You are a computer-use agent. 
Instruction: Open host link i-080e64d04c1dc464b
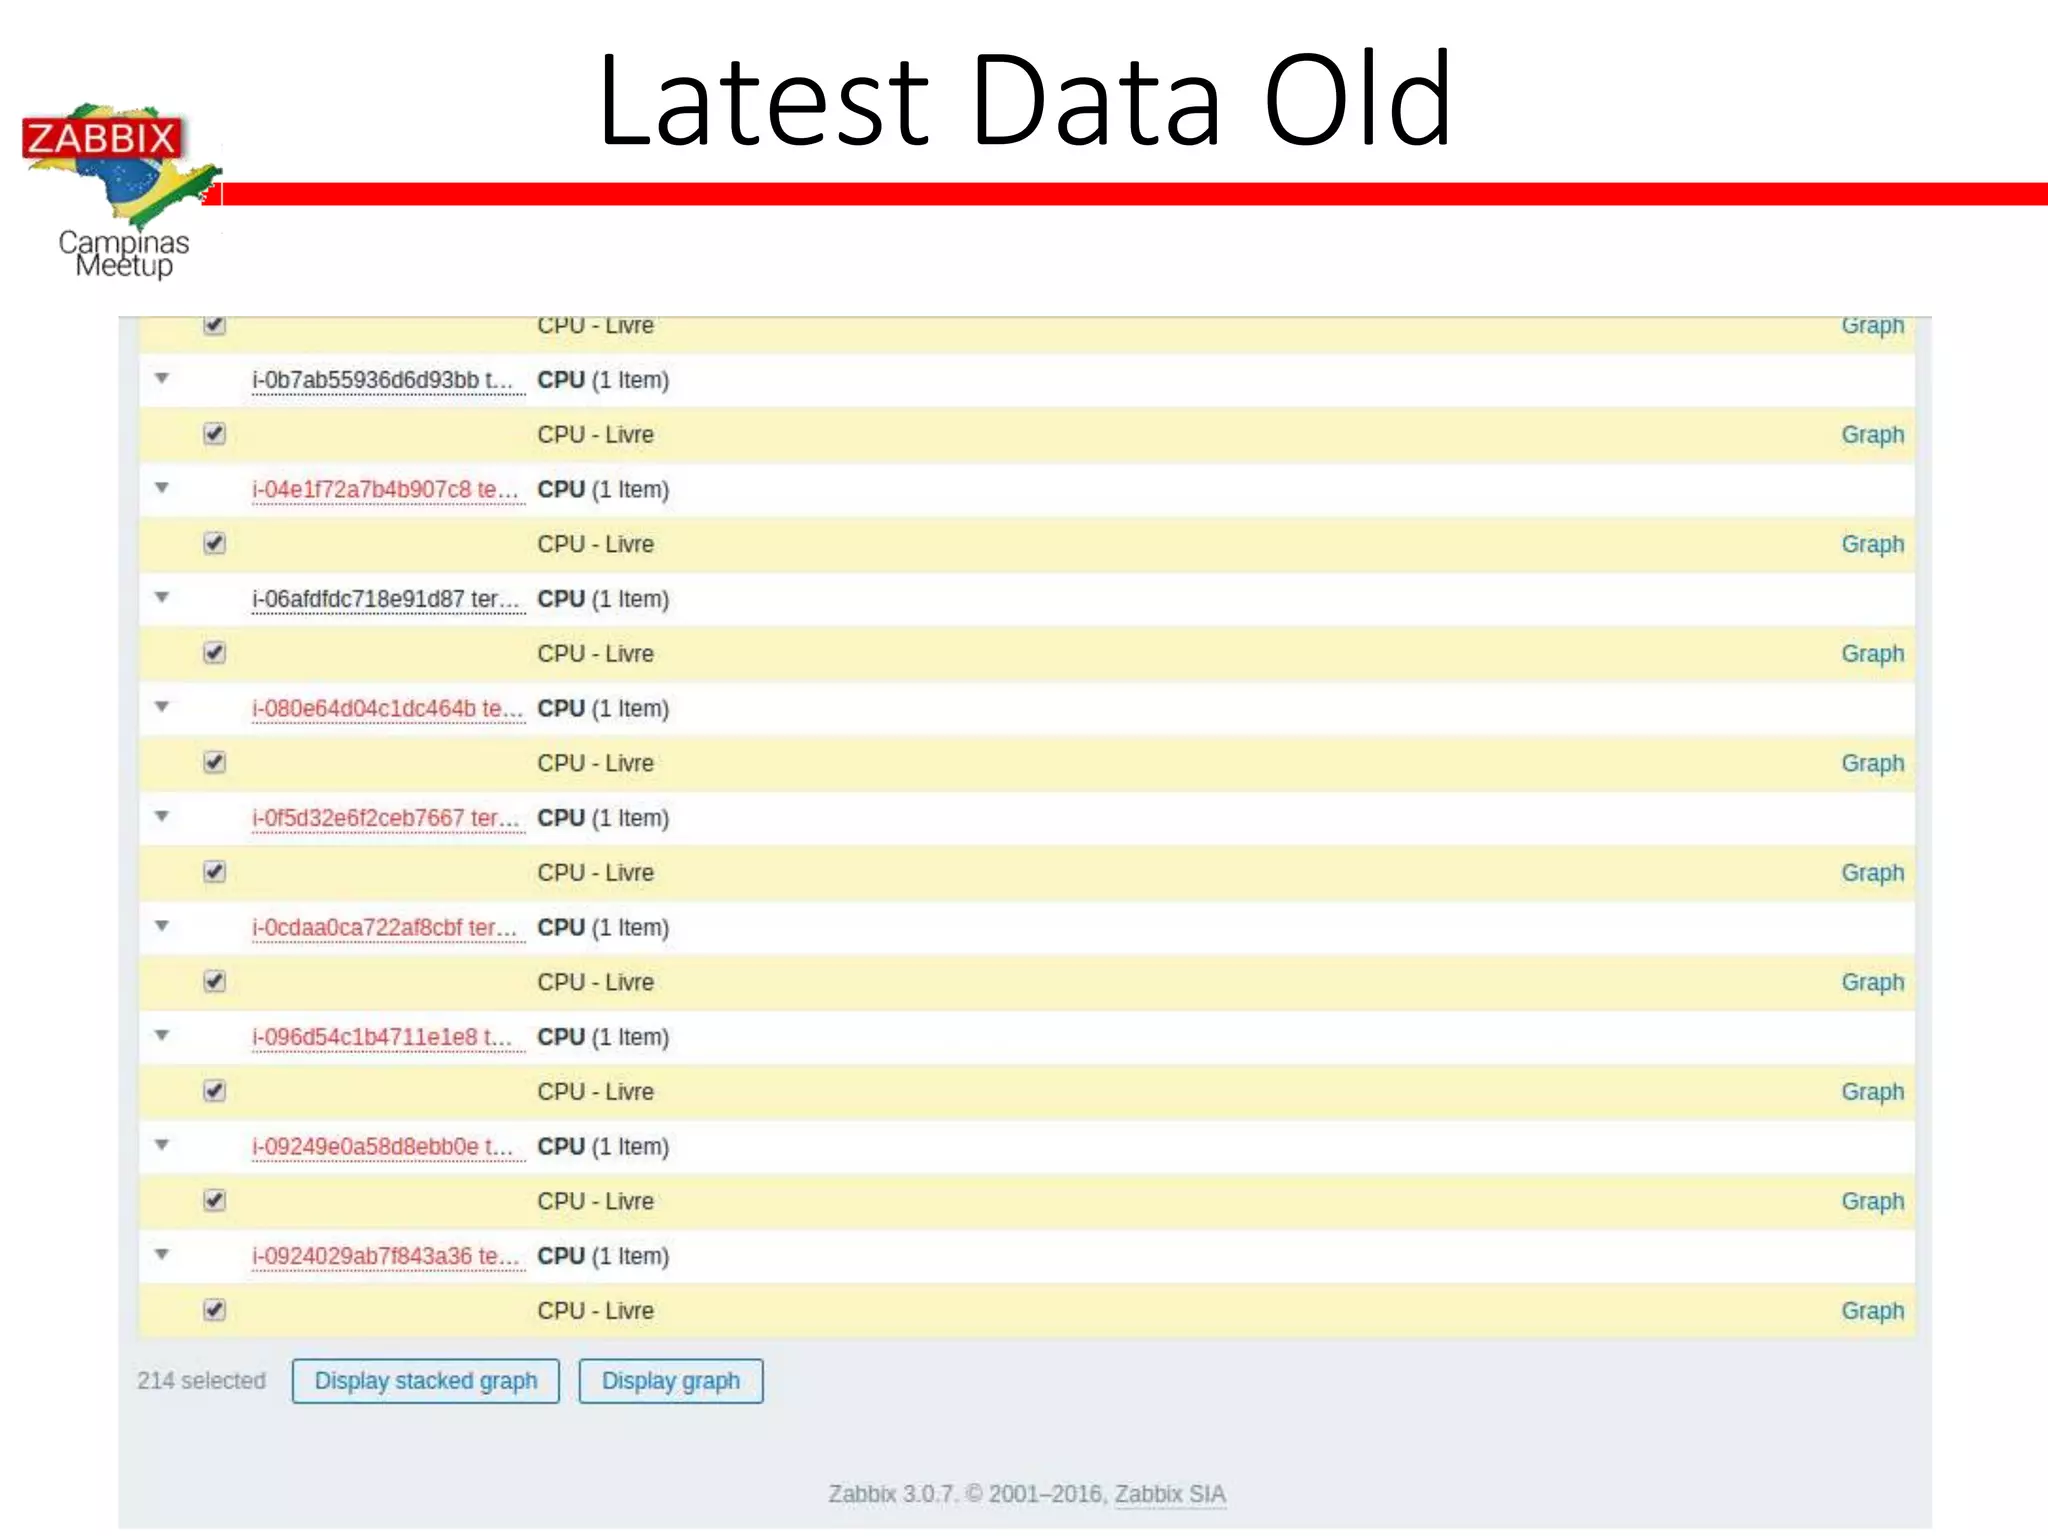coord(387,709)
